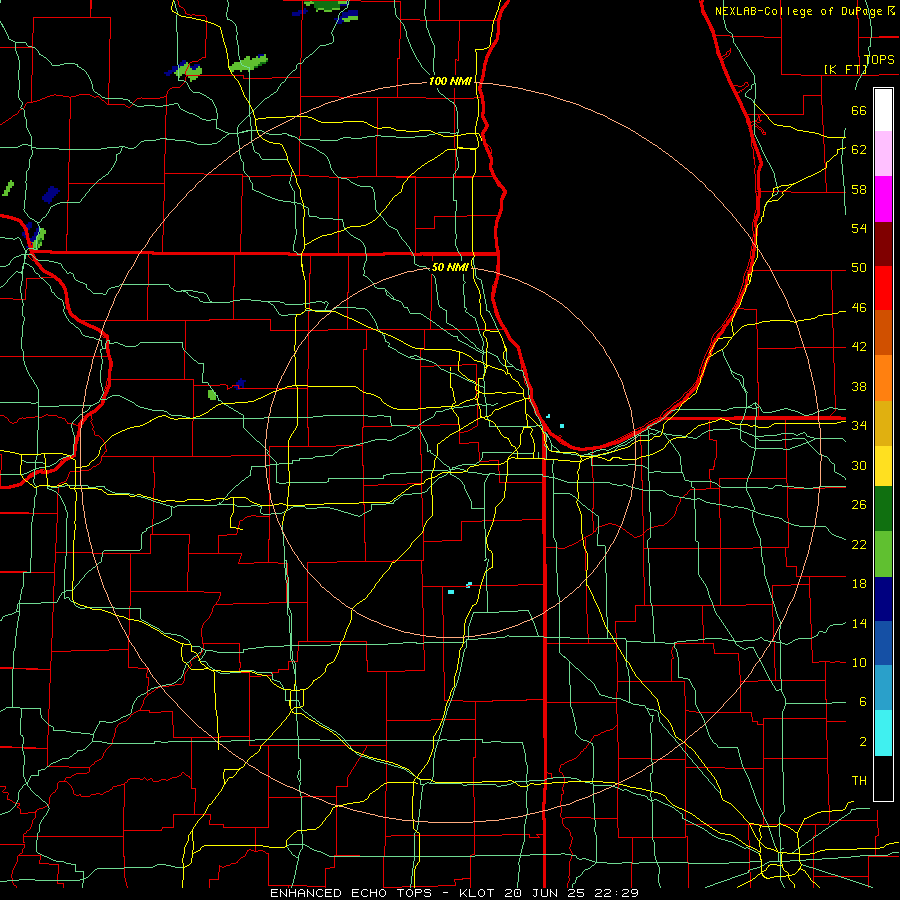Select the black TH threshold block in the legend
The height and width of the screenshot is (900, 900).
[883, 778]
